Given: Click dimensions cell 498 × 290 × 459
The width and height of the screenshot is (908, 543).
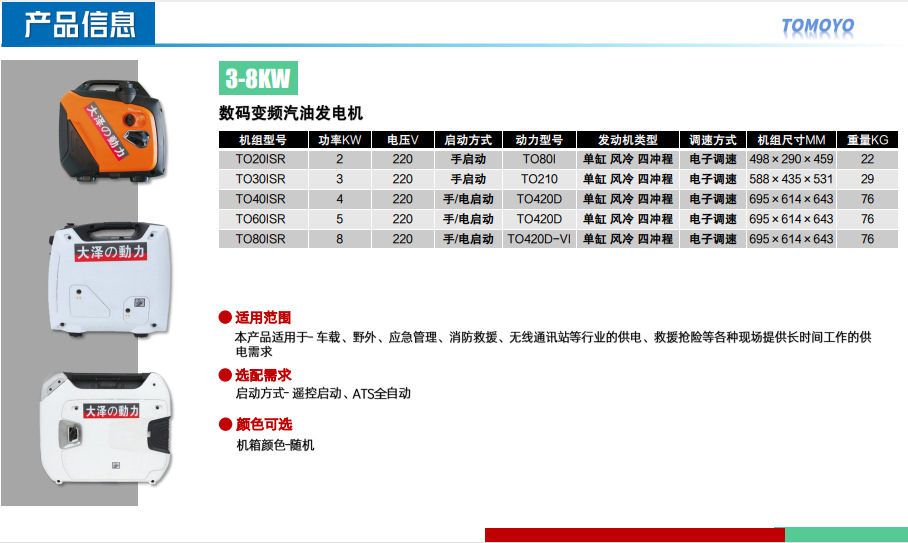Looking at the screenshot, I should (791, 159).
